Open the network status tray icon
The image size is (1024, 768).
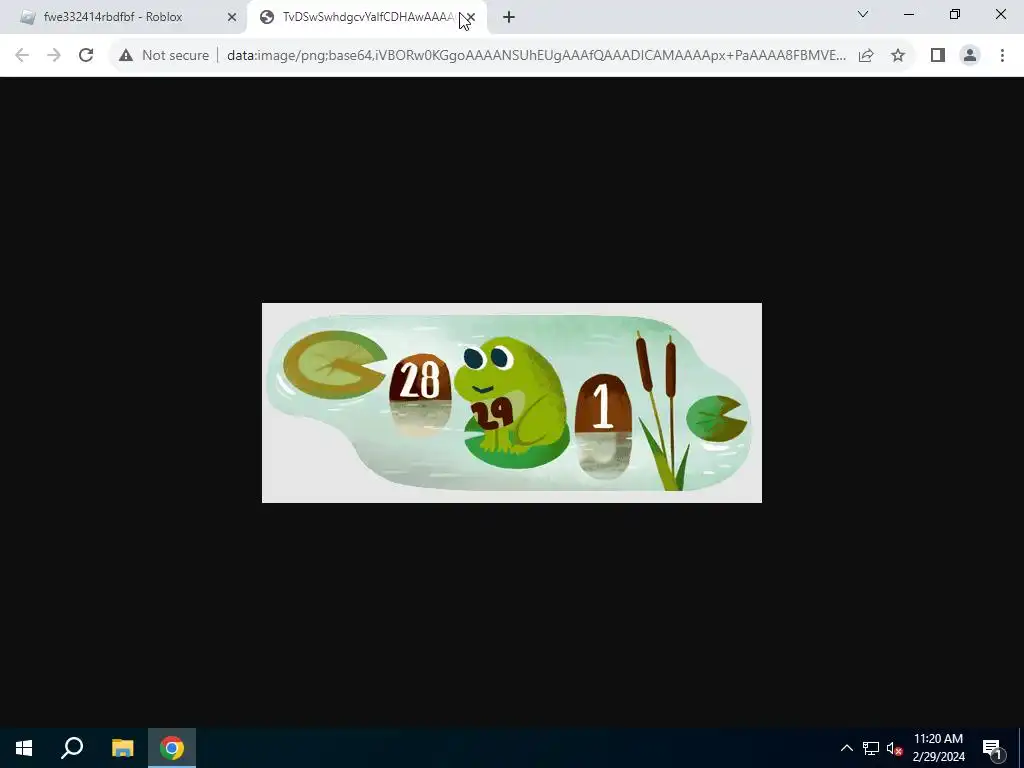pyautogui.click(x=871, y=748)
